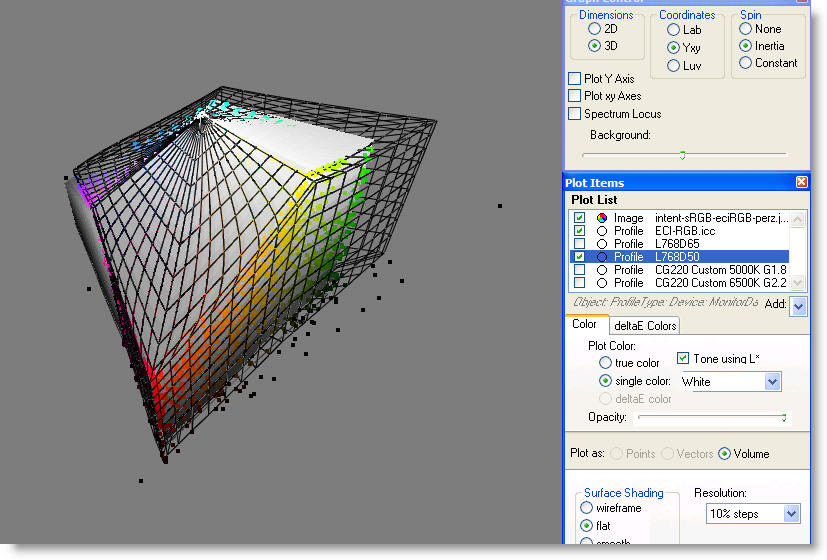The image size is (827, 560).
Task: Open the Add dropdown in Plot Items
Action: 798,308
